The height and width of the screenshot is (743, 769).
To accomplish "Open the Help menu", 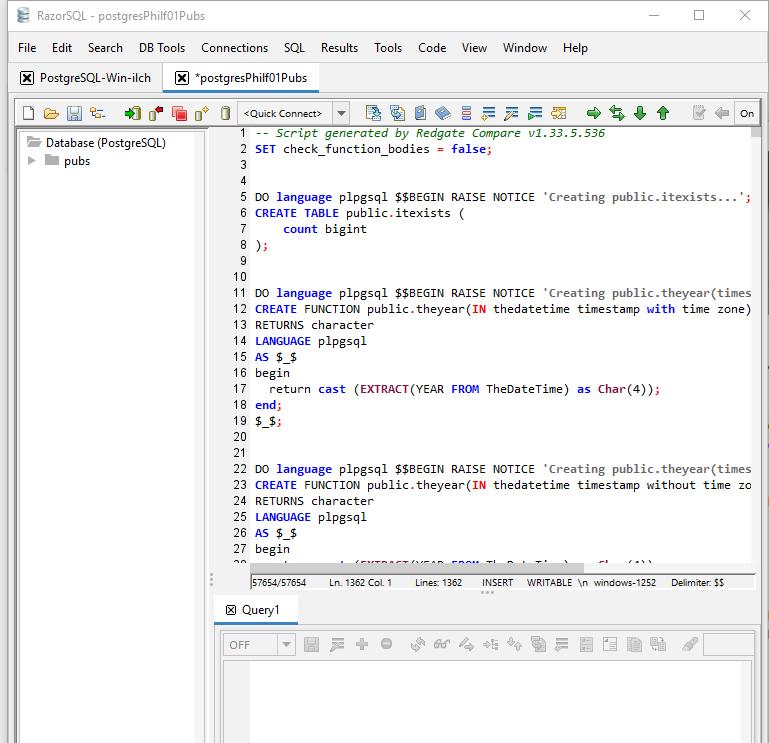I will (x=575, y=48).
